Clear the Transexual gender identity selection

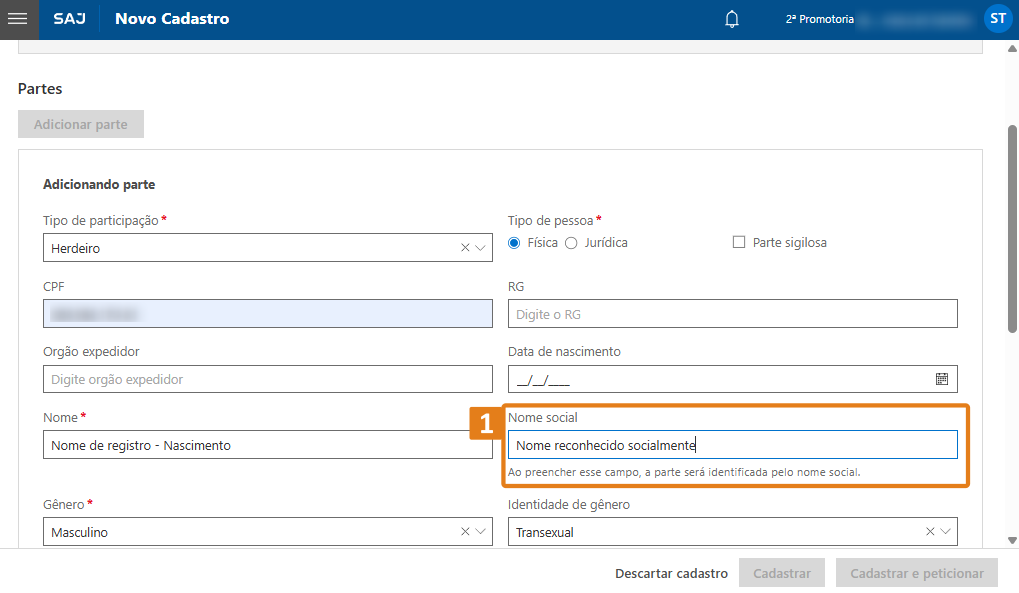(930, 532)
